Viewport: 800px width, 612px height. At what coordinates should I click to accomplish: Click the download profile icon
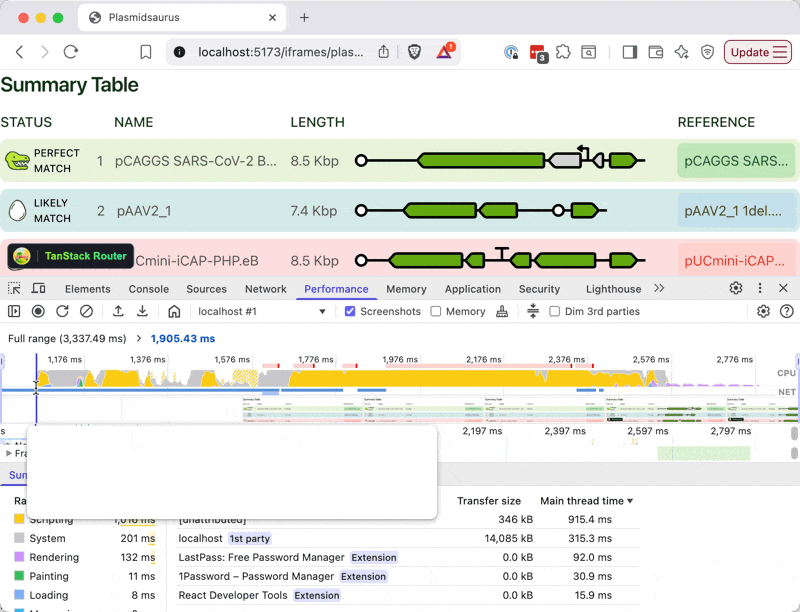pos(142,312)
